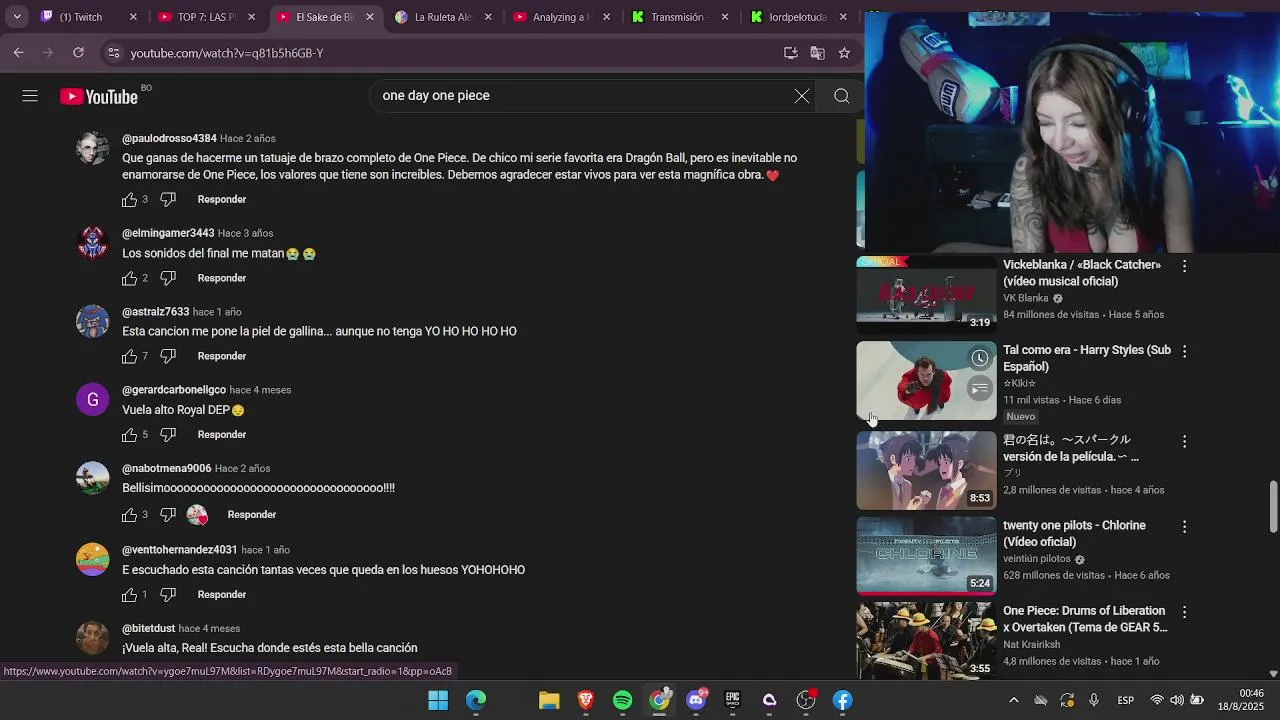Switch to the 'Analyzing a' browser tab
The image size is (1280, 720).
[x=560, y=17]
